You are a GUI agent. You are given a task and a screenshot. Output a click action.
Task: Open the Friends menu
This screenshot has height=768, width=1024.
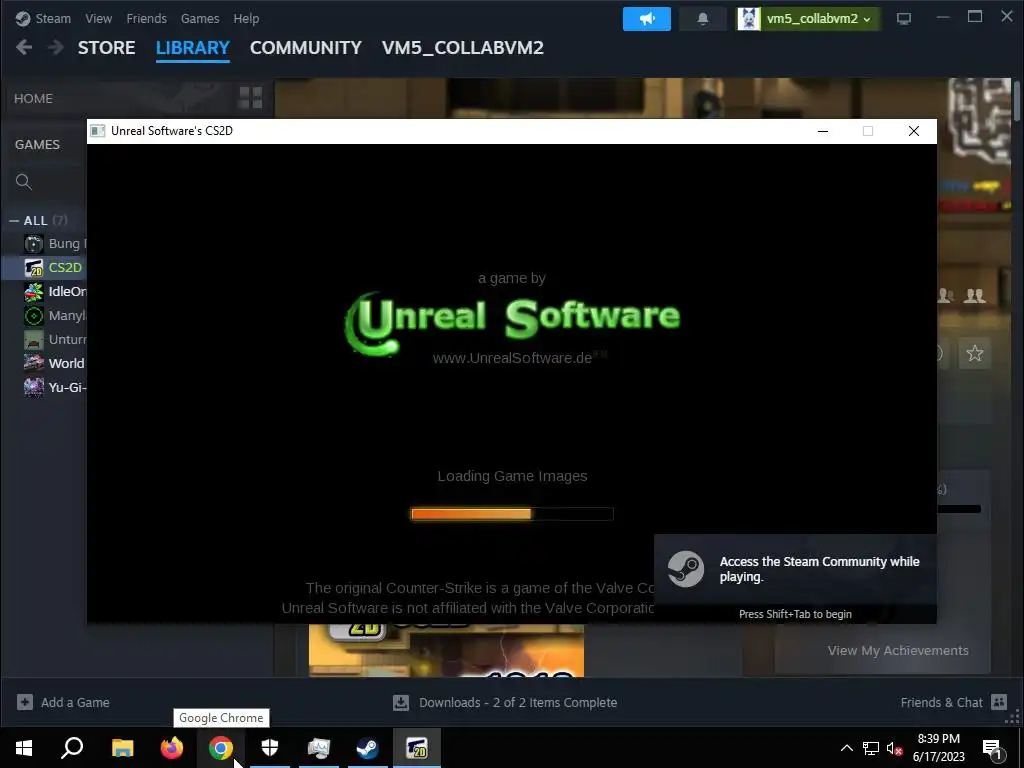[146, 18]
